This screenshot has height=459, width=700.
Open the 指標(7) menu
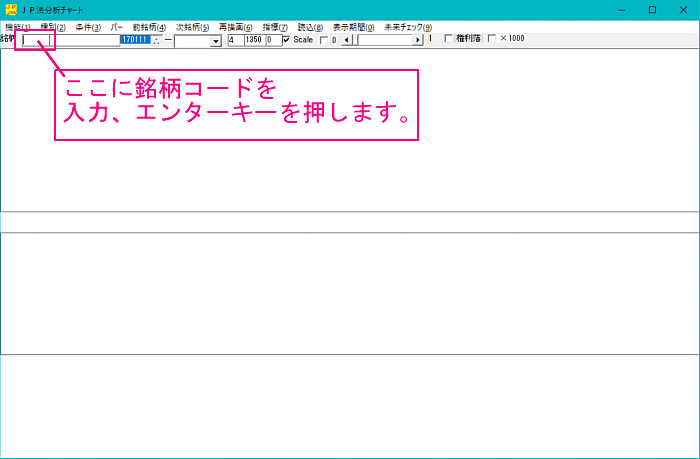(x=275, y=27)
